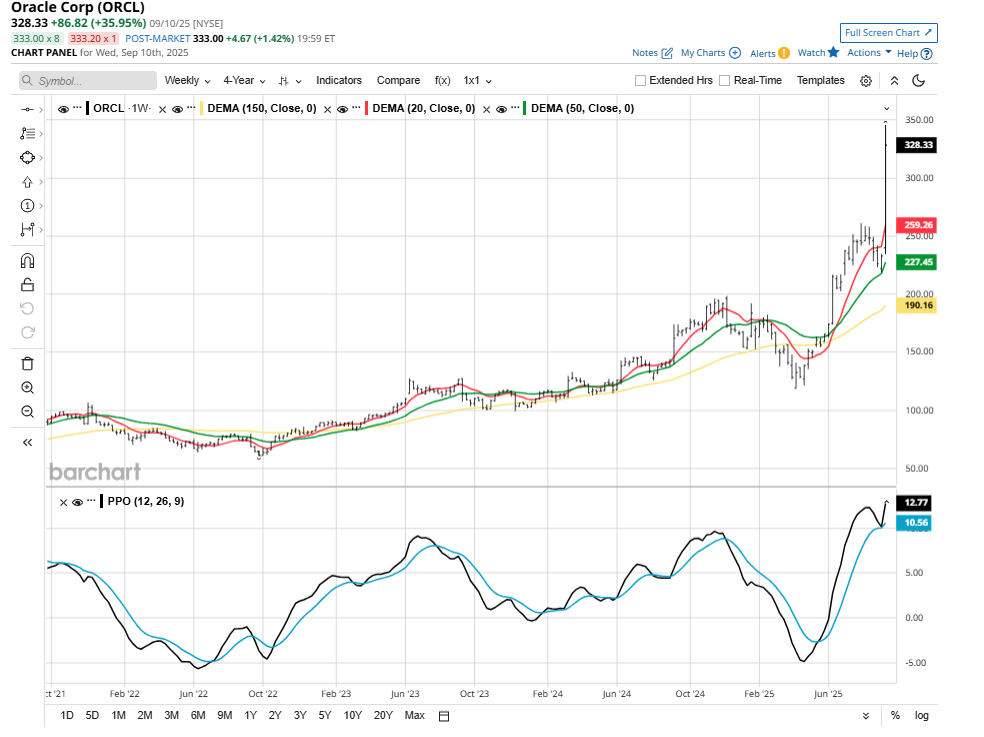Open the Indicators menu

pos(339,80)
